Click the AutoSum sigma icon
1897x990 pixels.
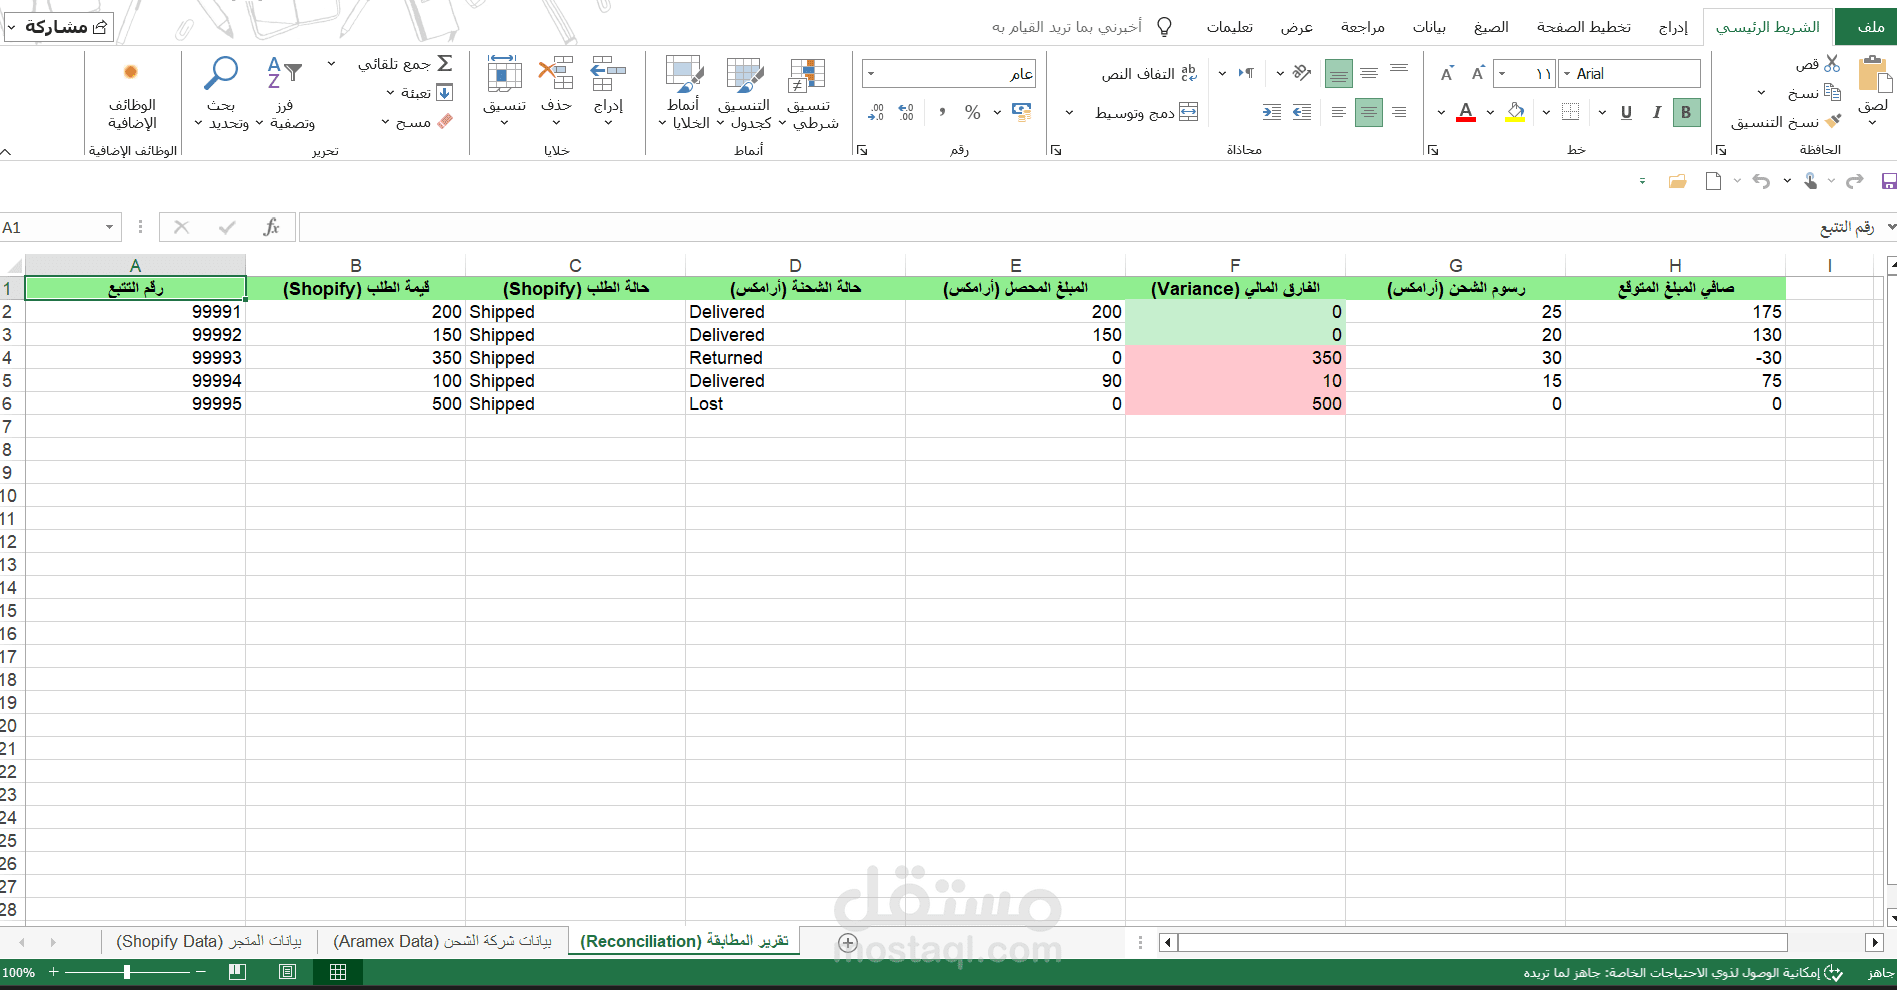coord(446,63)
